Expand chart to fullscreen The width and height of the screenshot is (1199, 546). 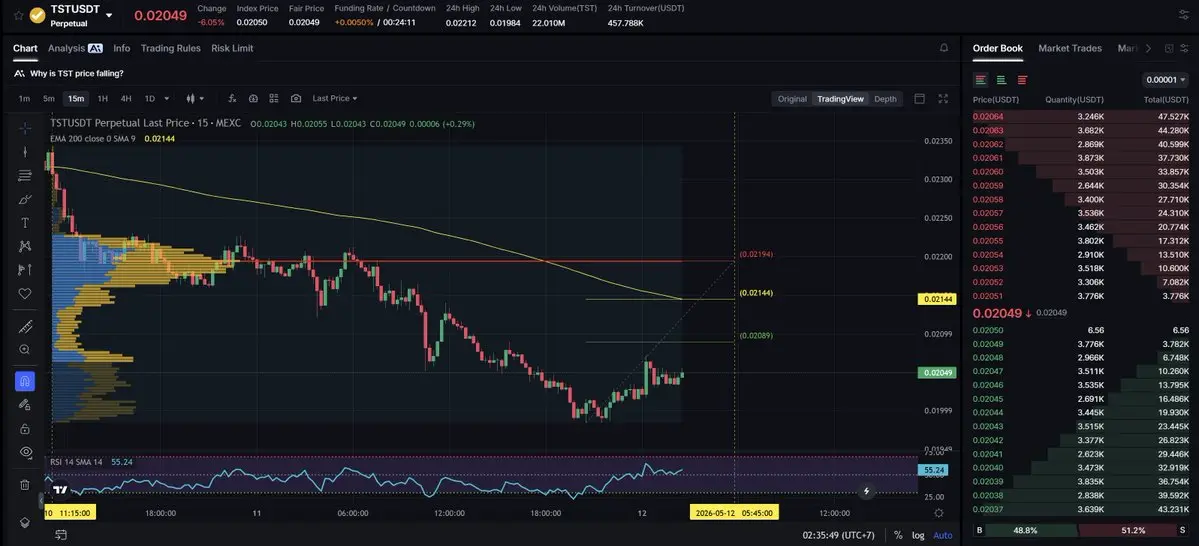pyautogui.click(x=943, y=99)
